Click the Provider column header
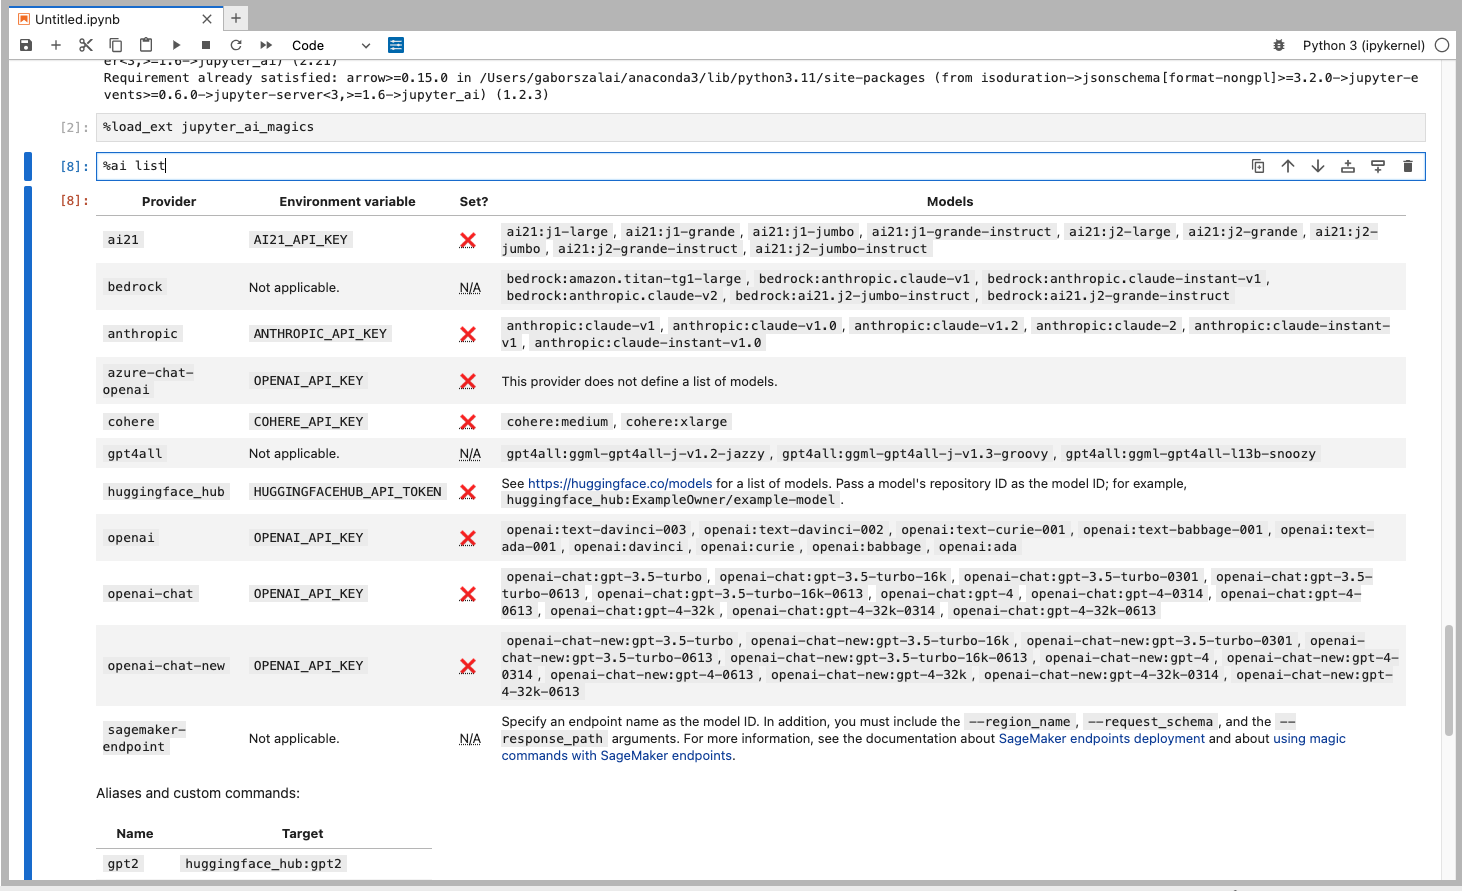 point(169,202)
